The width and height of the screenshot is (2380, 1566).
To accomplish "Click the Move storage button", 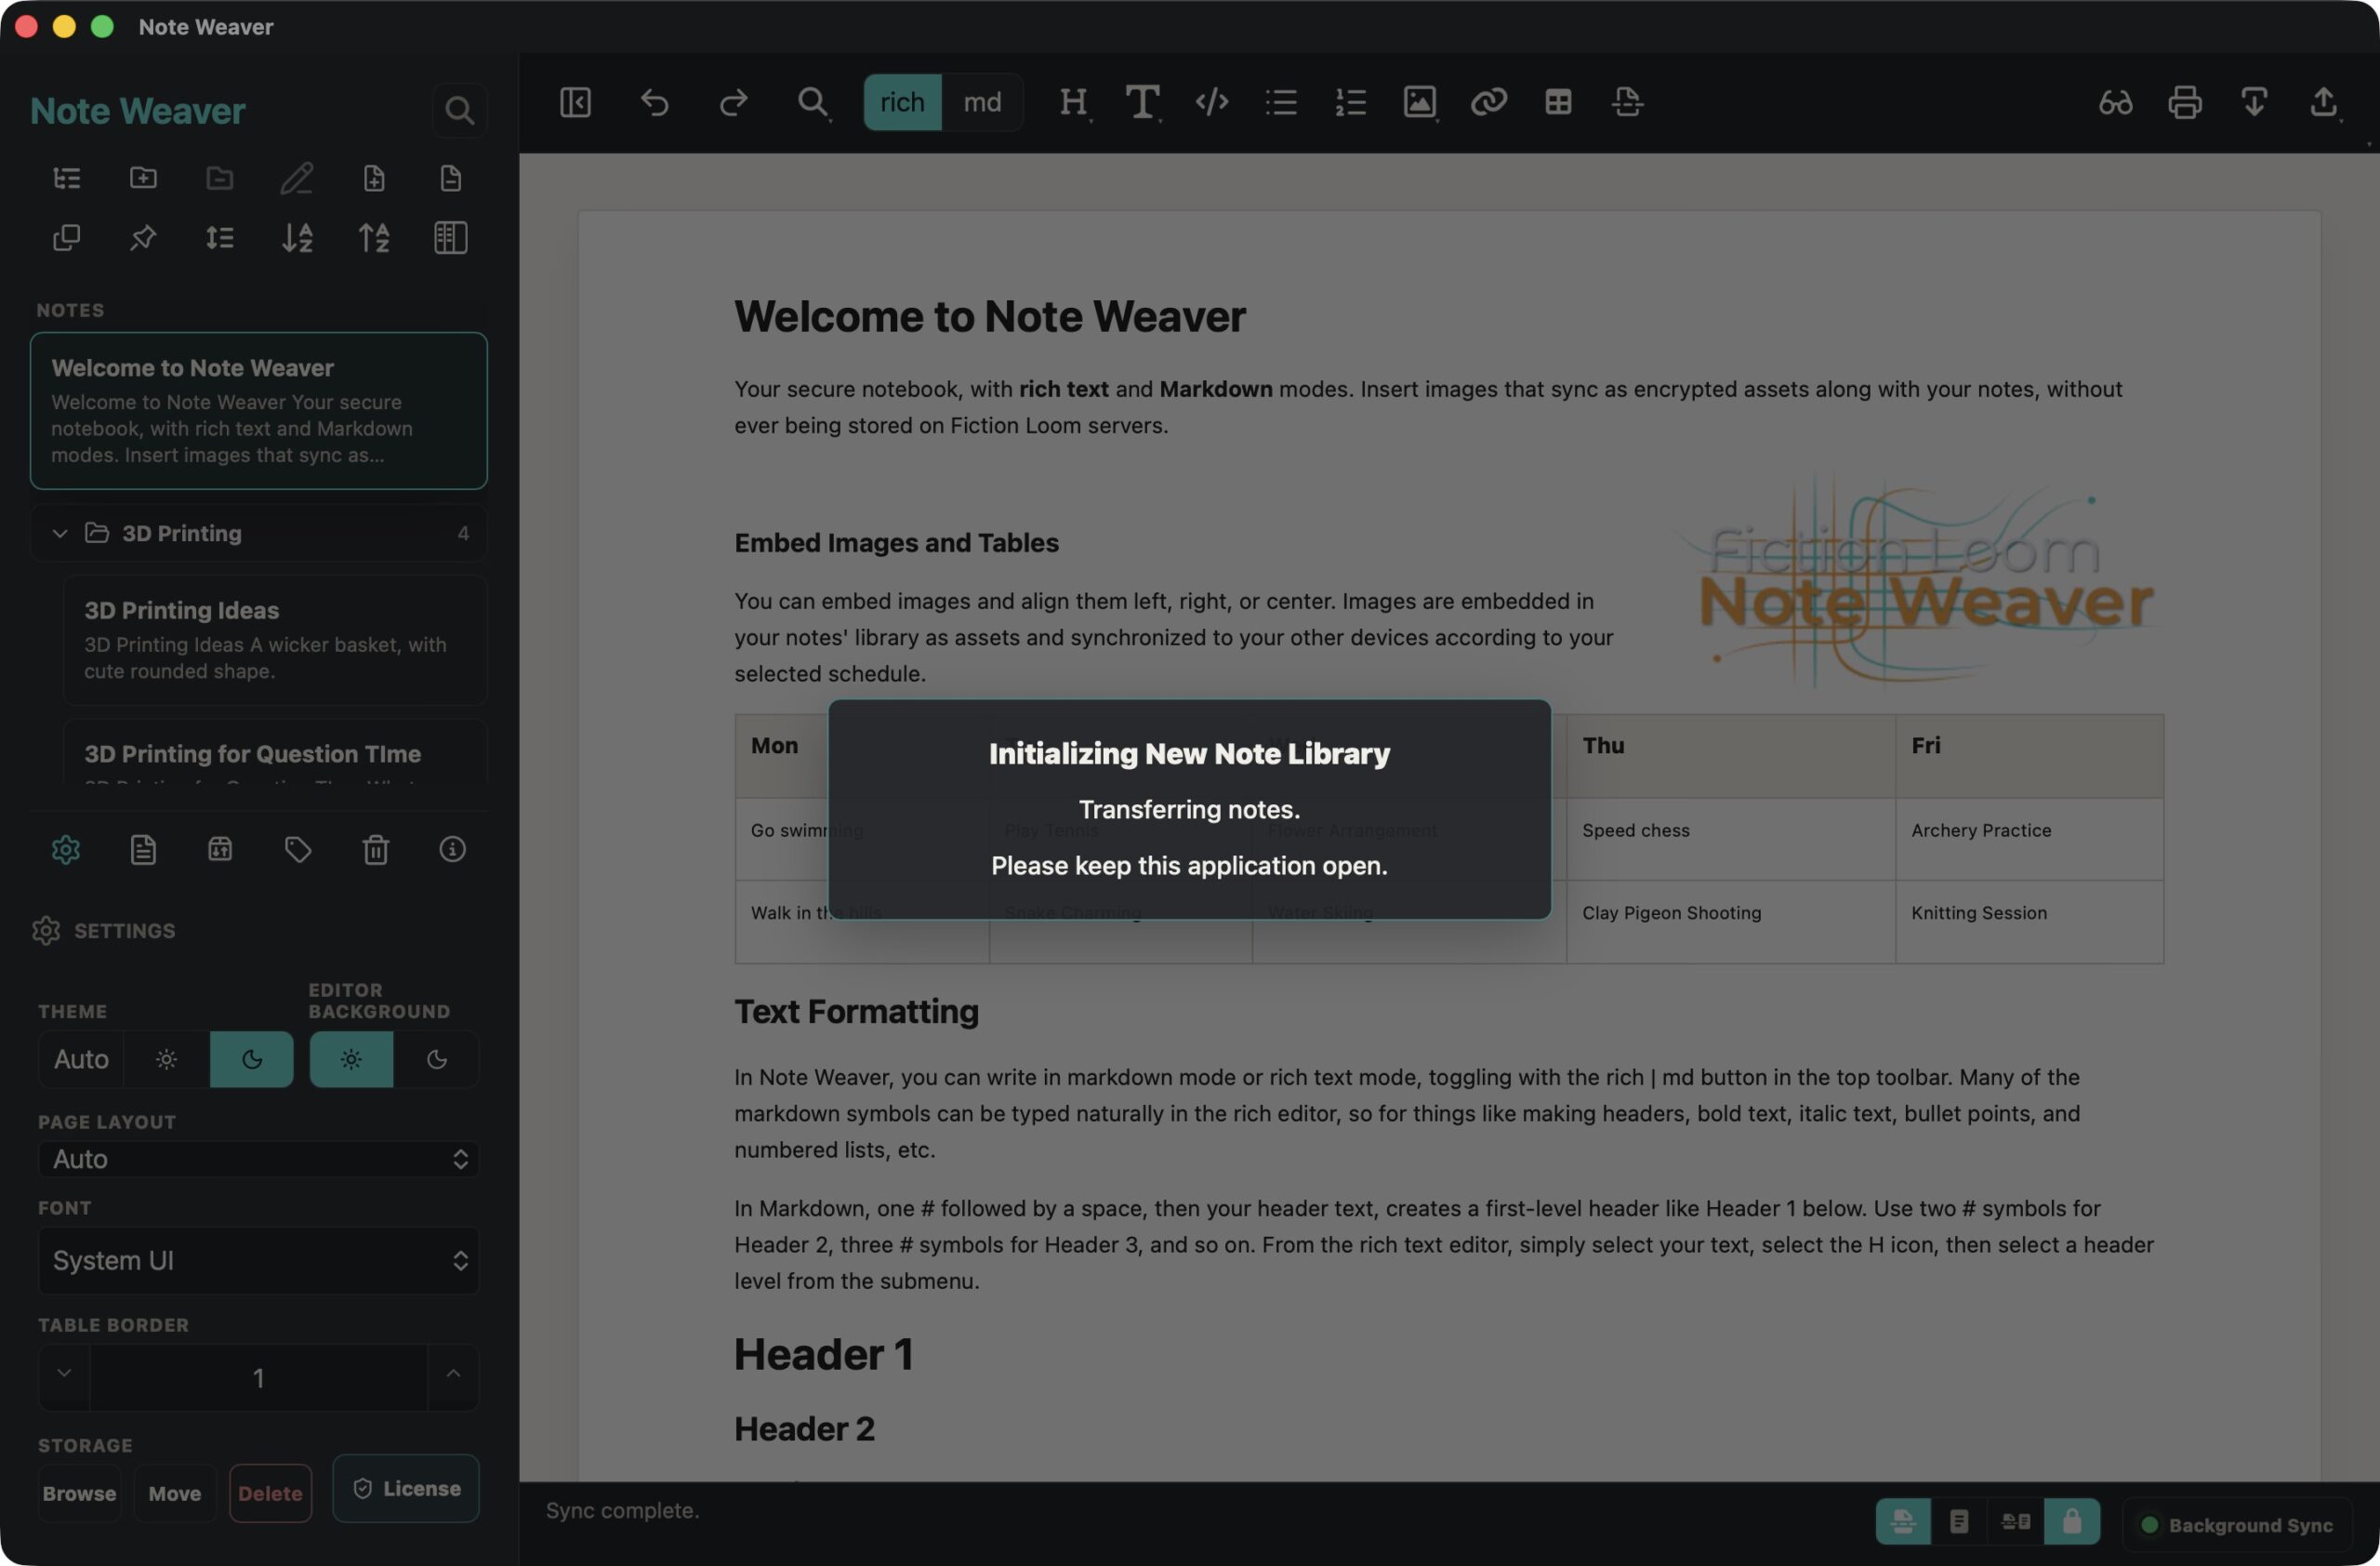I will tap(175, 1493).
